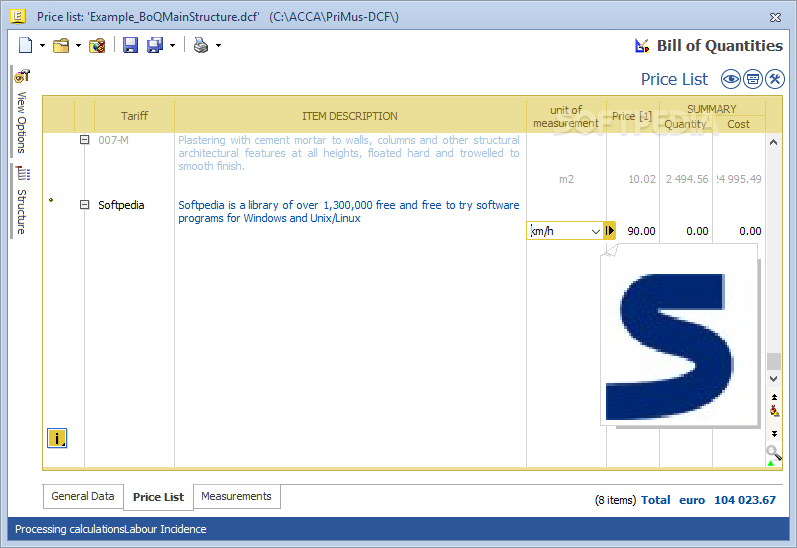Image resolution: width=797 pixels, height=548 pixels.
Task: Expand the Print dropdown arrow
Action: click(219, 46)
